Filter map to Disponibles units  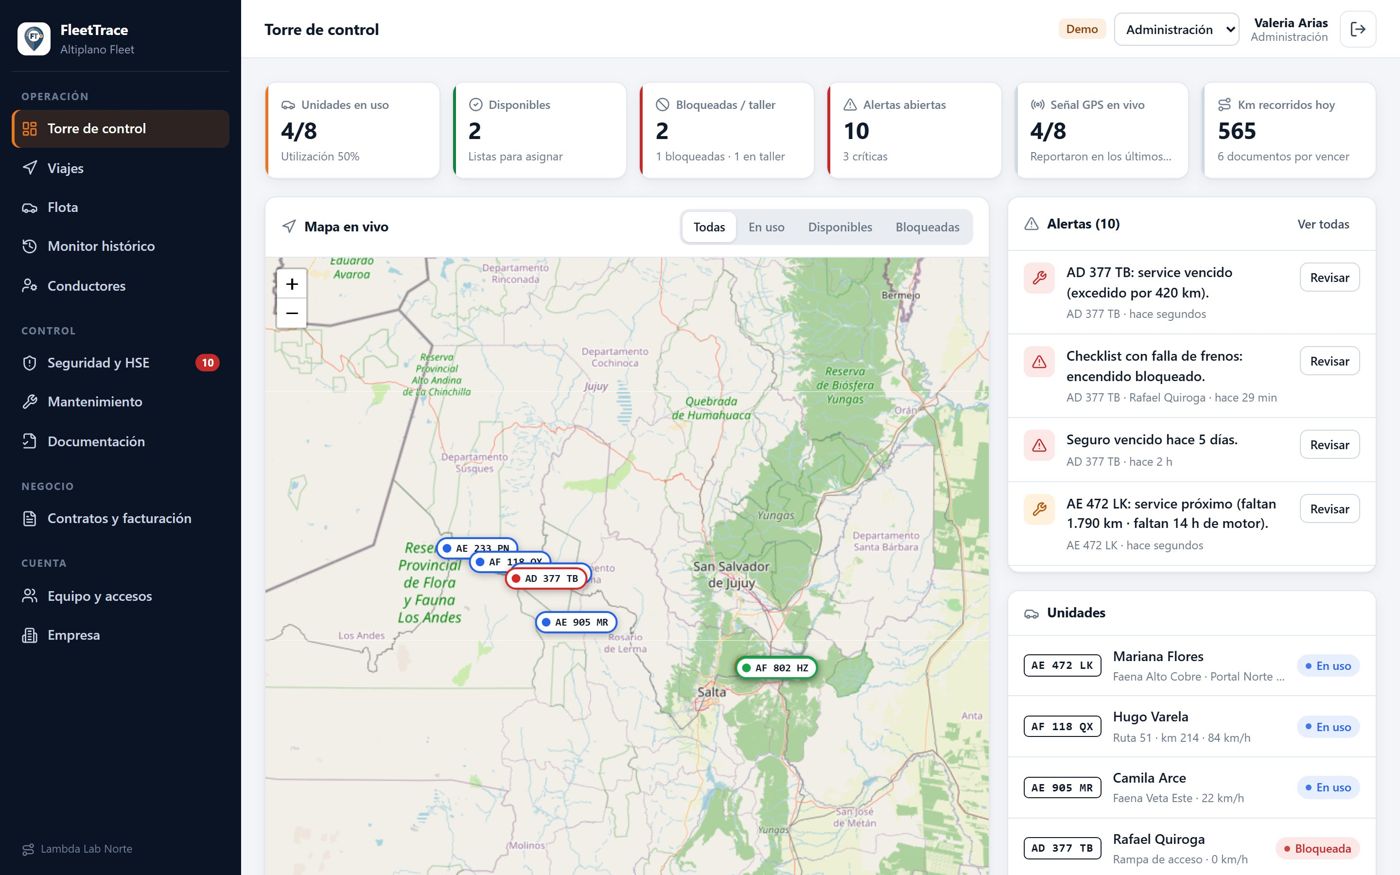pyautogui.click(x=840, y=227)
